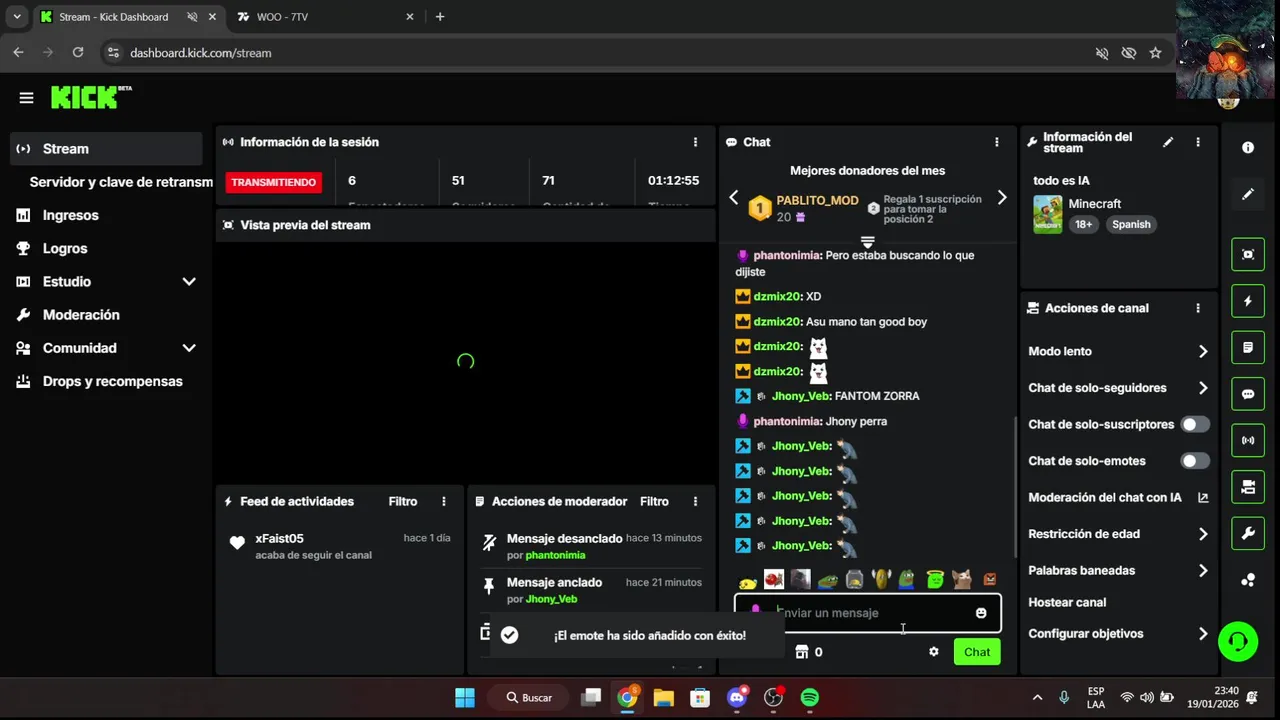Open Spotify from the Windows taskbar
The width and height of the screenshot is (1280, 720).
(810, 697)
